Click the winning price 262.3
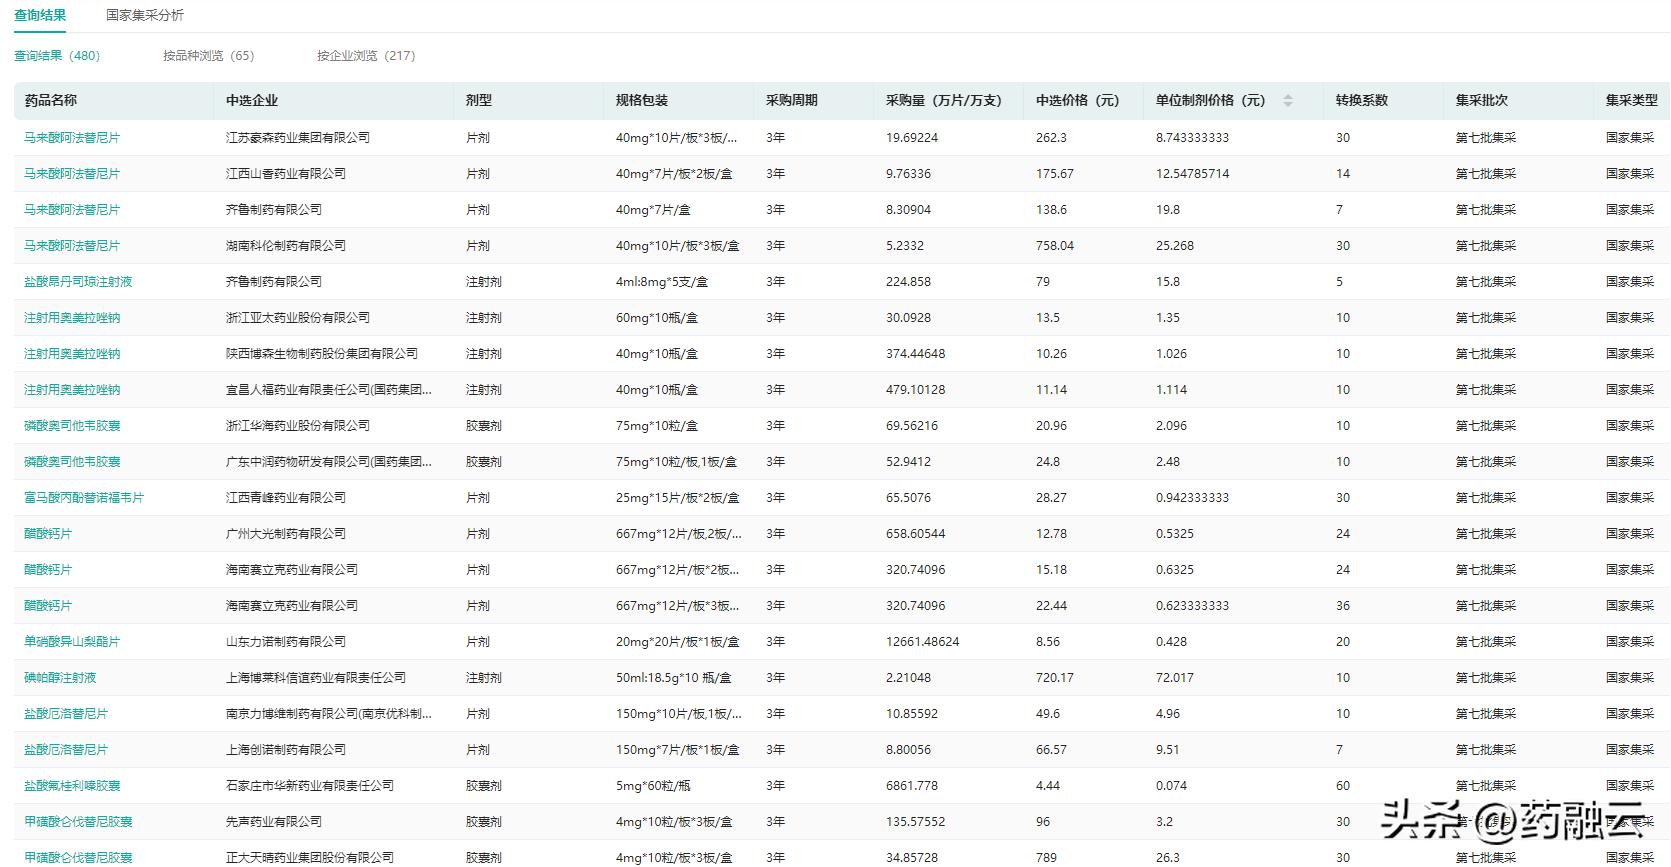The height and width of the screenshot is (867, 1671). point(1052,138)
